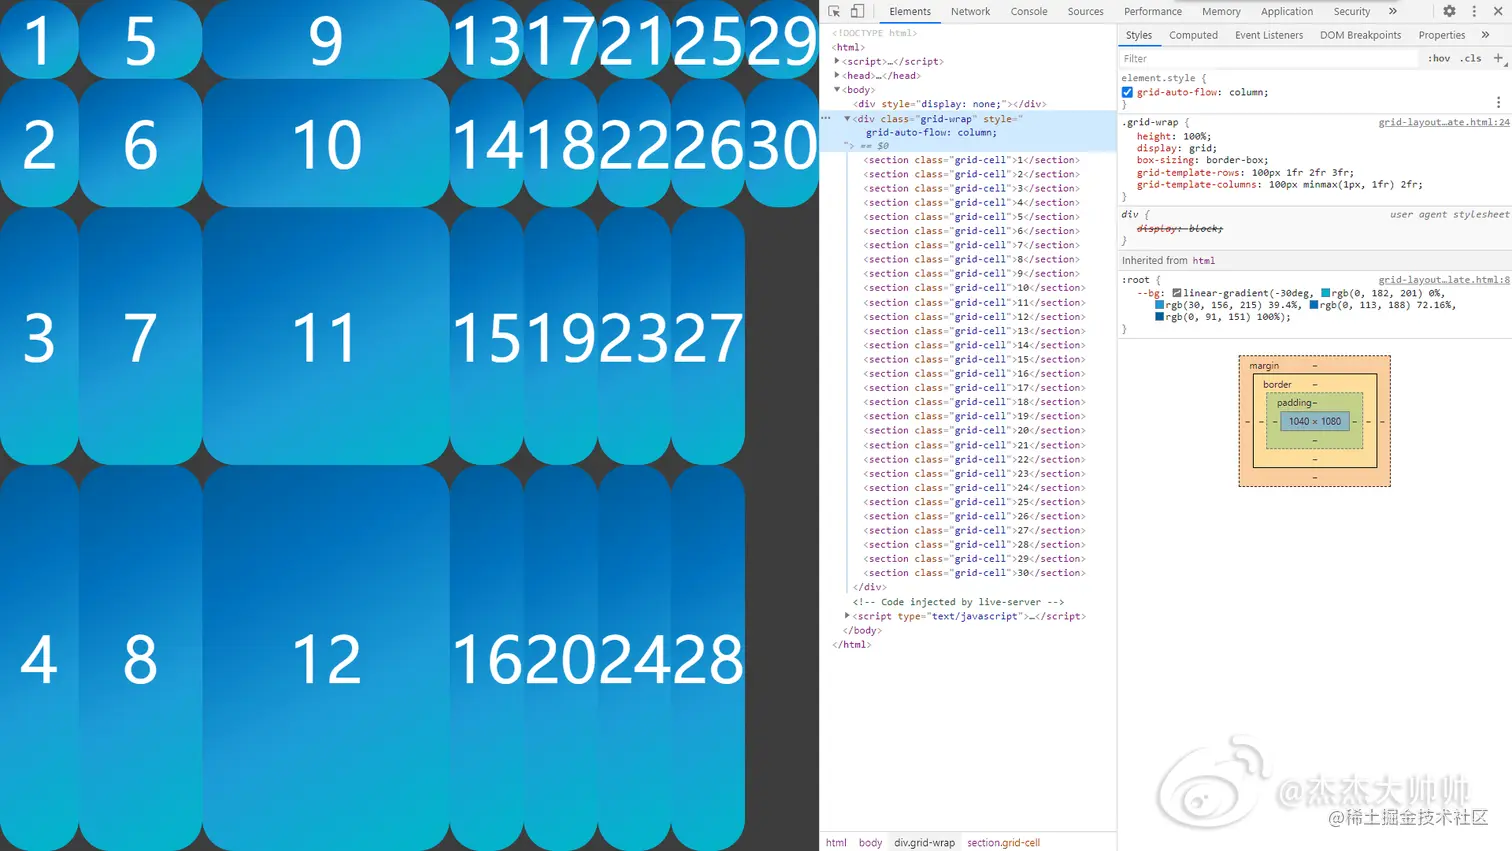
Task: Click the grid-template-columns property value
Action: [1343, 184]
